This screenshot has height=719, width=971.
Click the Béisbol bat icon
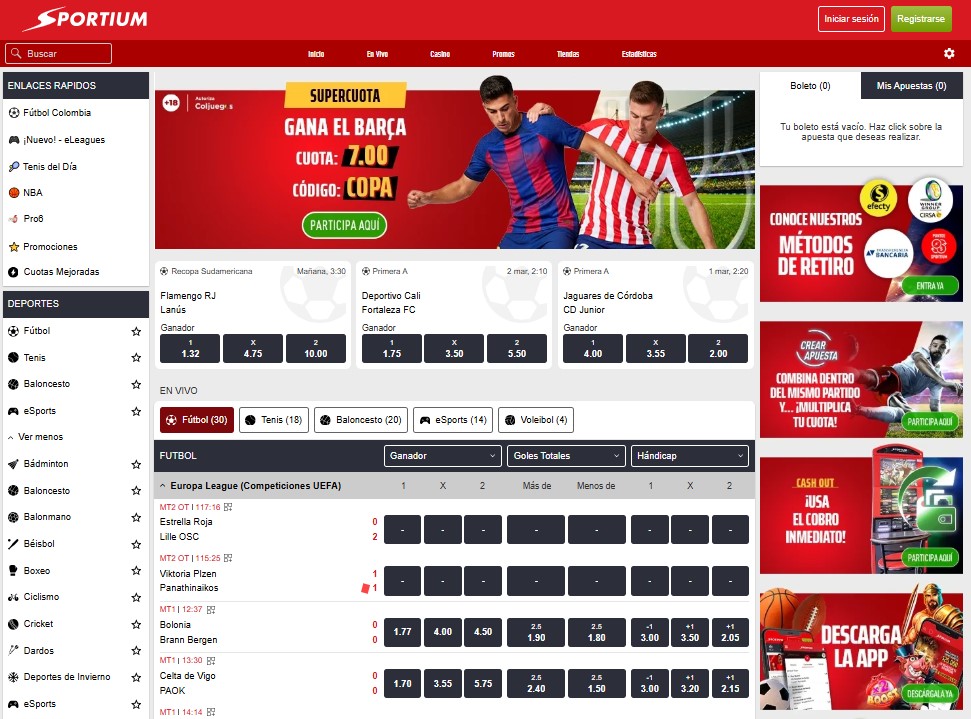pyautogui.click(x=13, y=544)
